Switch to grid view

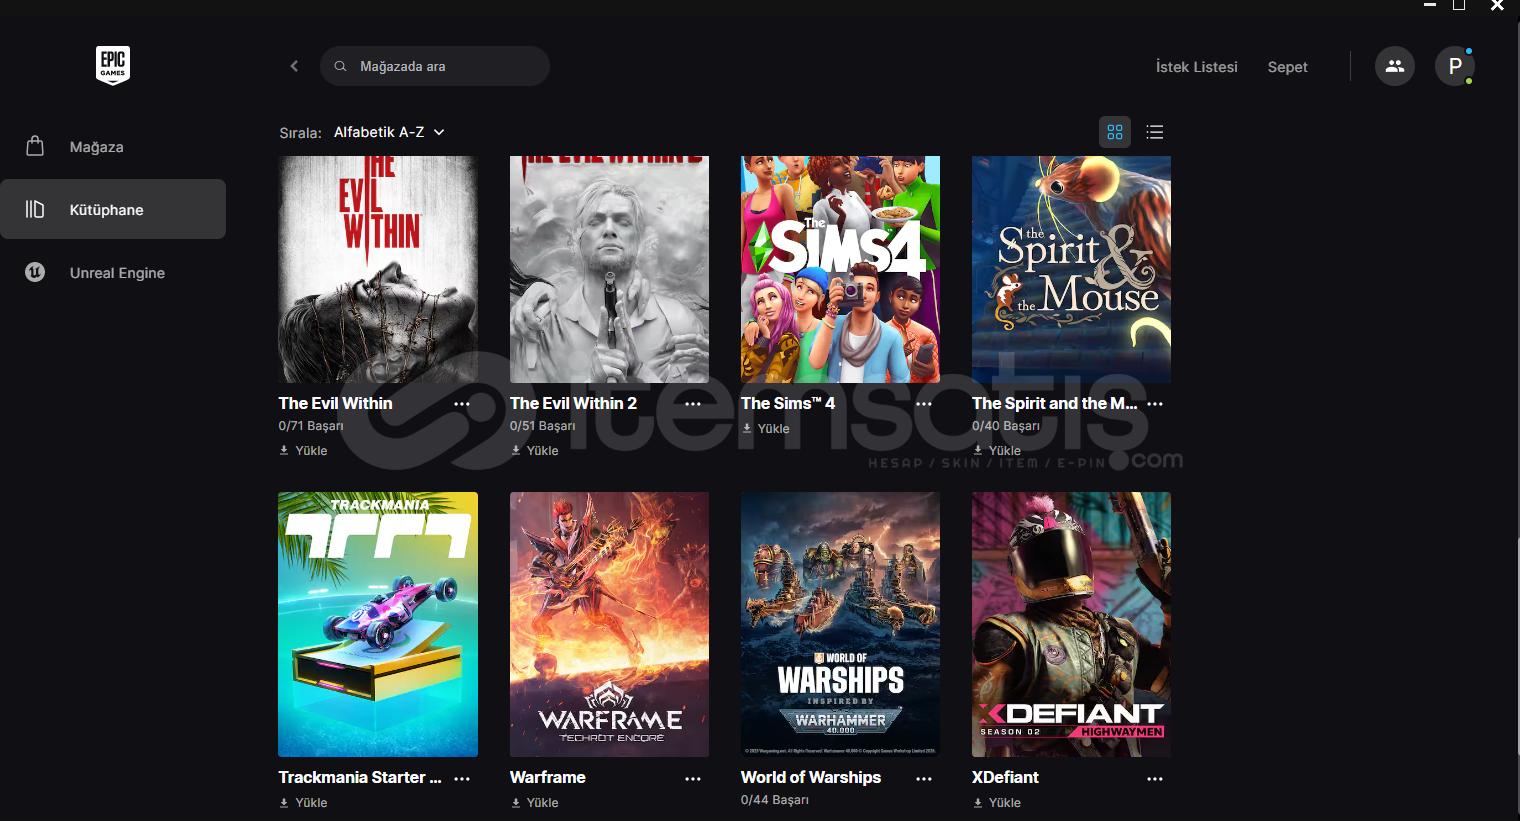point(1115,132)
